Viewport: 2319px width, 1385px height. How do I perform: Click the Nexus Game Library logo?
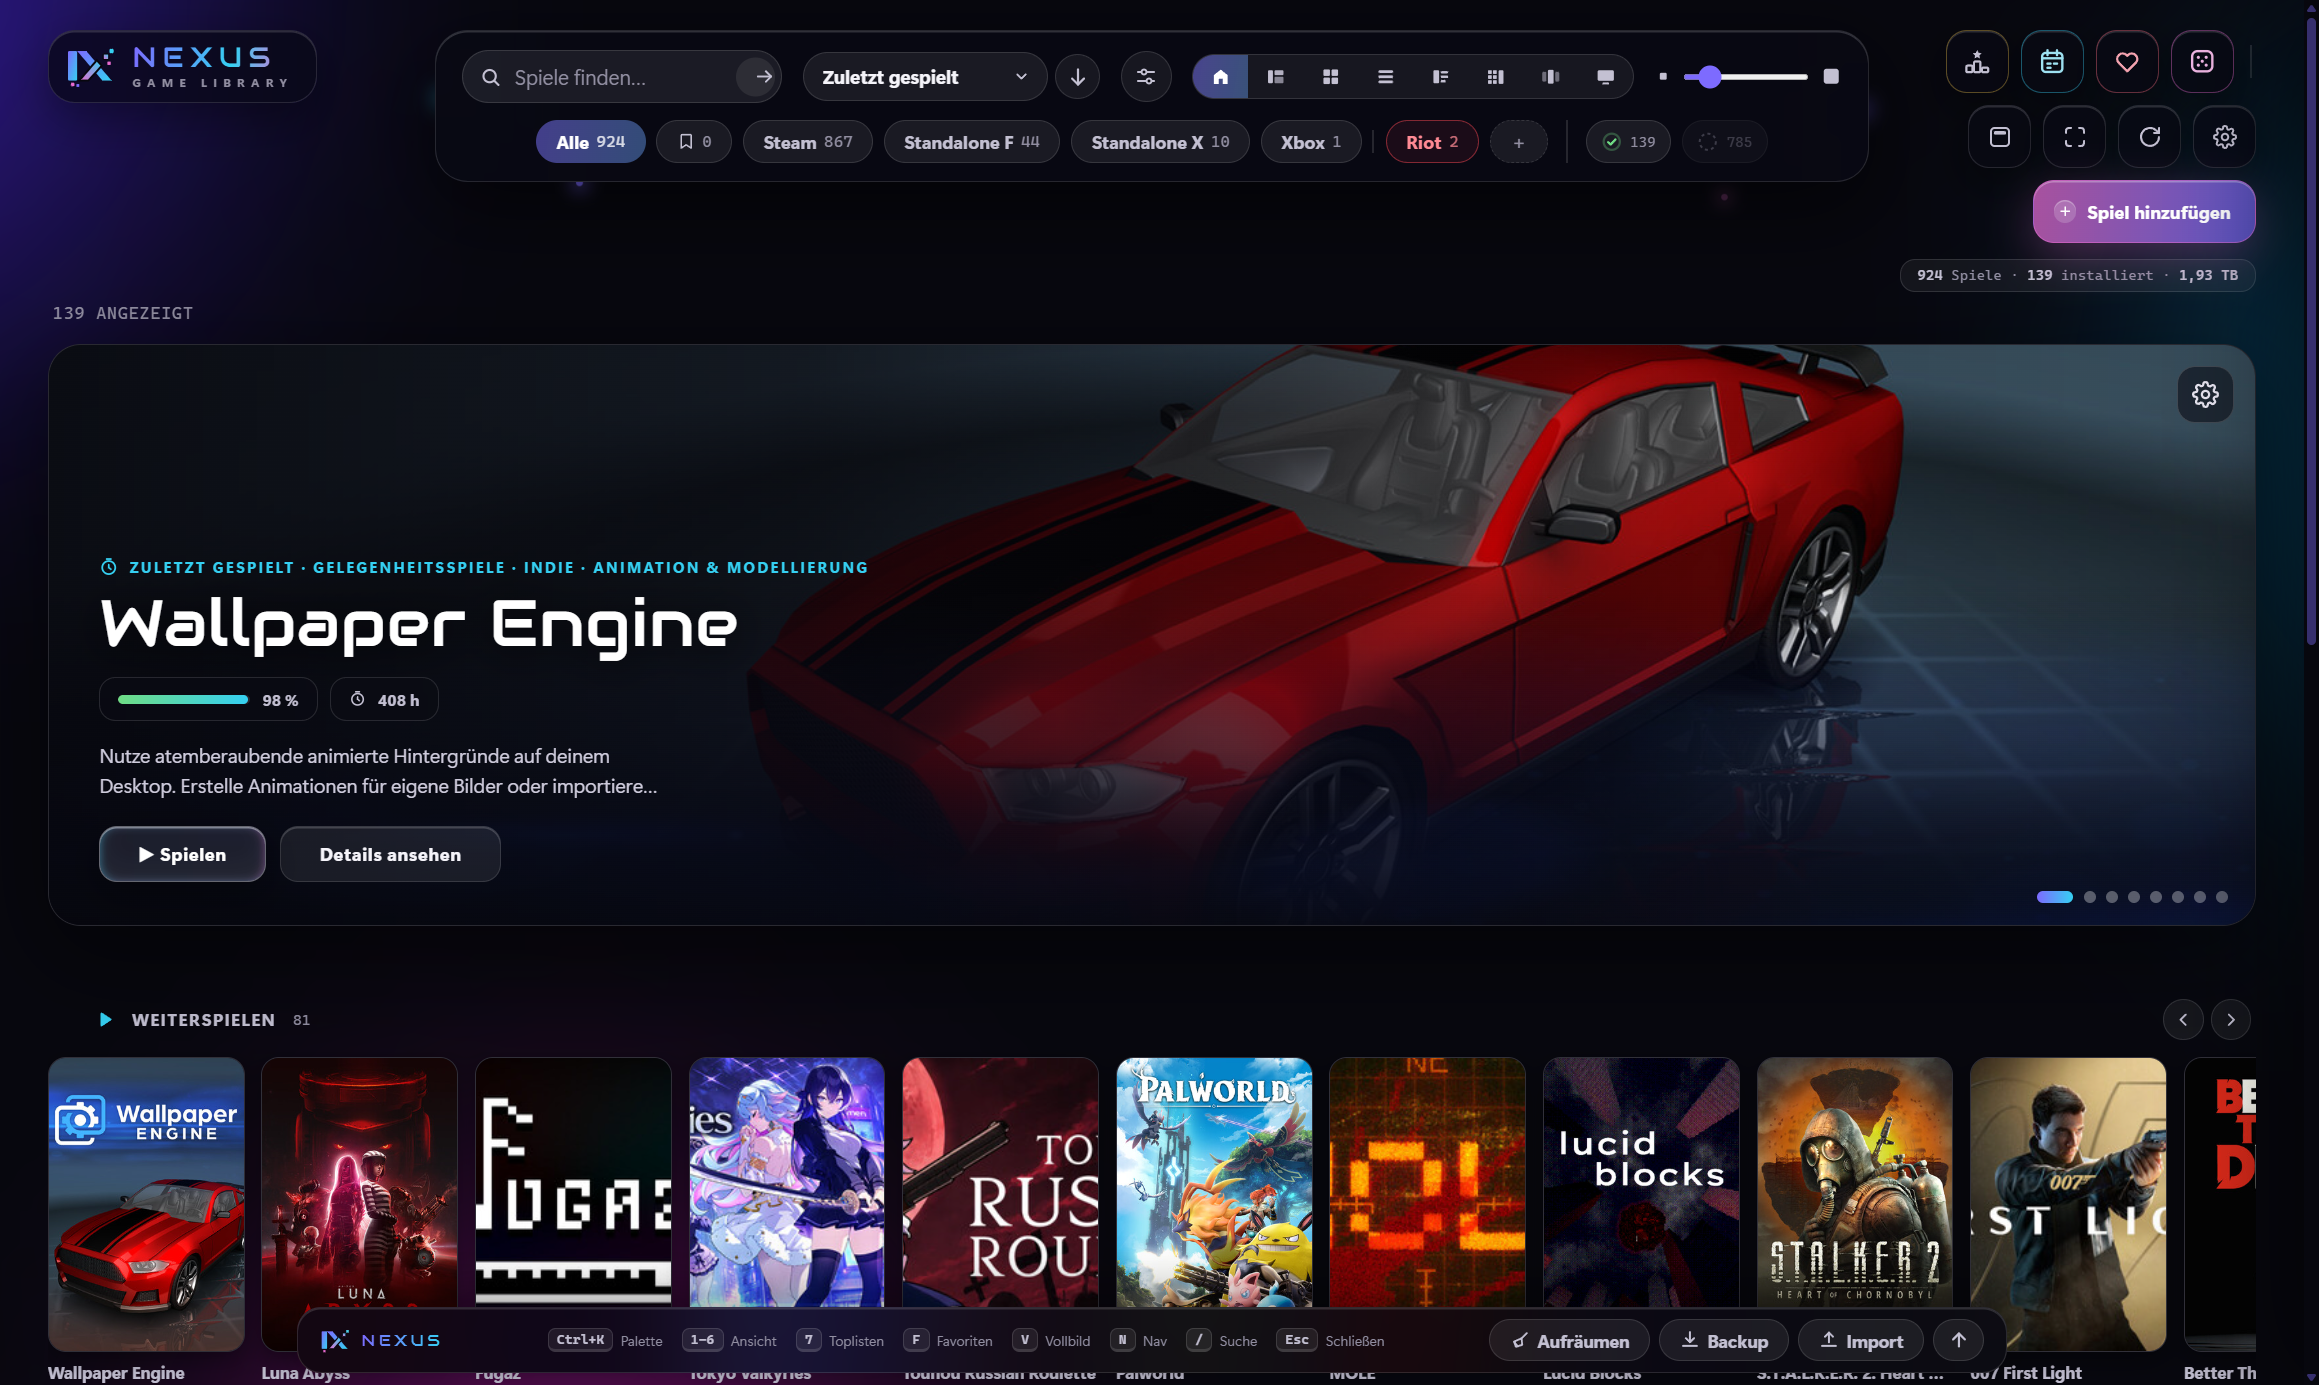pos(182,67)
